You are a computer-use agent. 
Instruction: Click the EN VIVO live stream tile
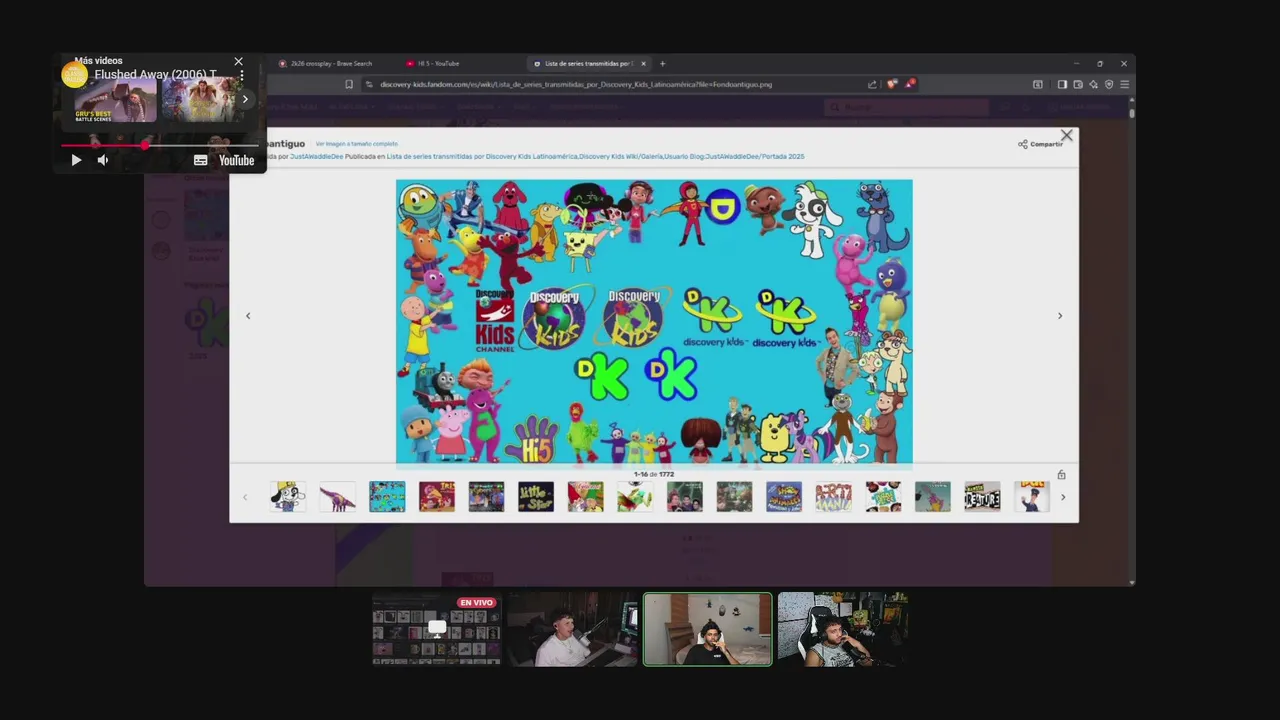pyautogui.click(x=436, y=629)
